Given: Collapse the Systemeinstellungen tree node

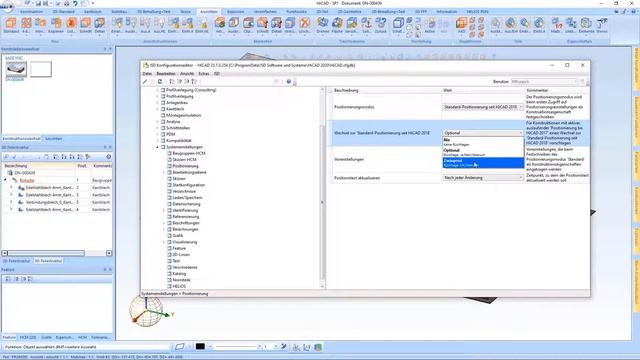Looking at the screenshot, I should 157,147.
